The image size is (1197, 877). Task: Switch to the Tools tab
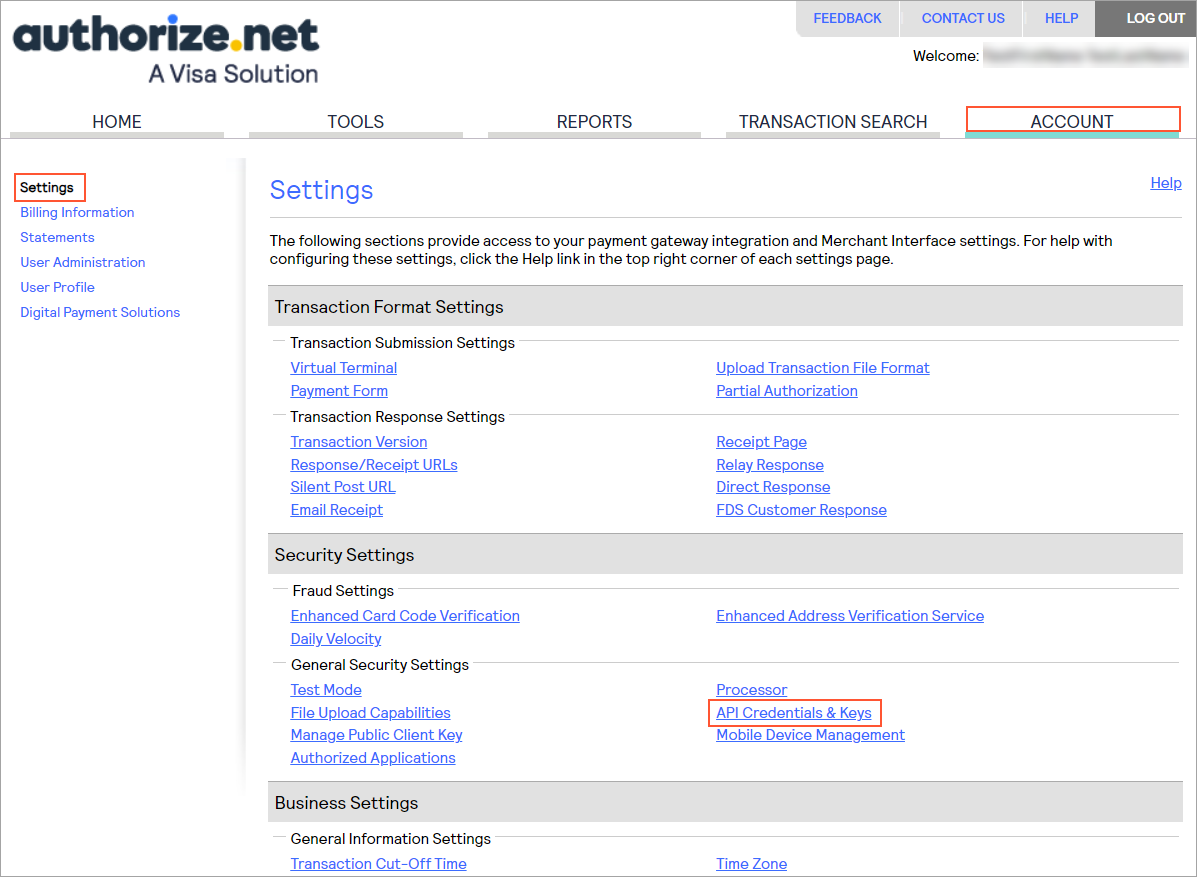coord(355,121)
